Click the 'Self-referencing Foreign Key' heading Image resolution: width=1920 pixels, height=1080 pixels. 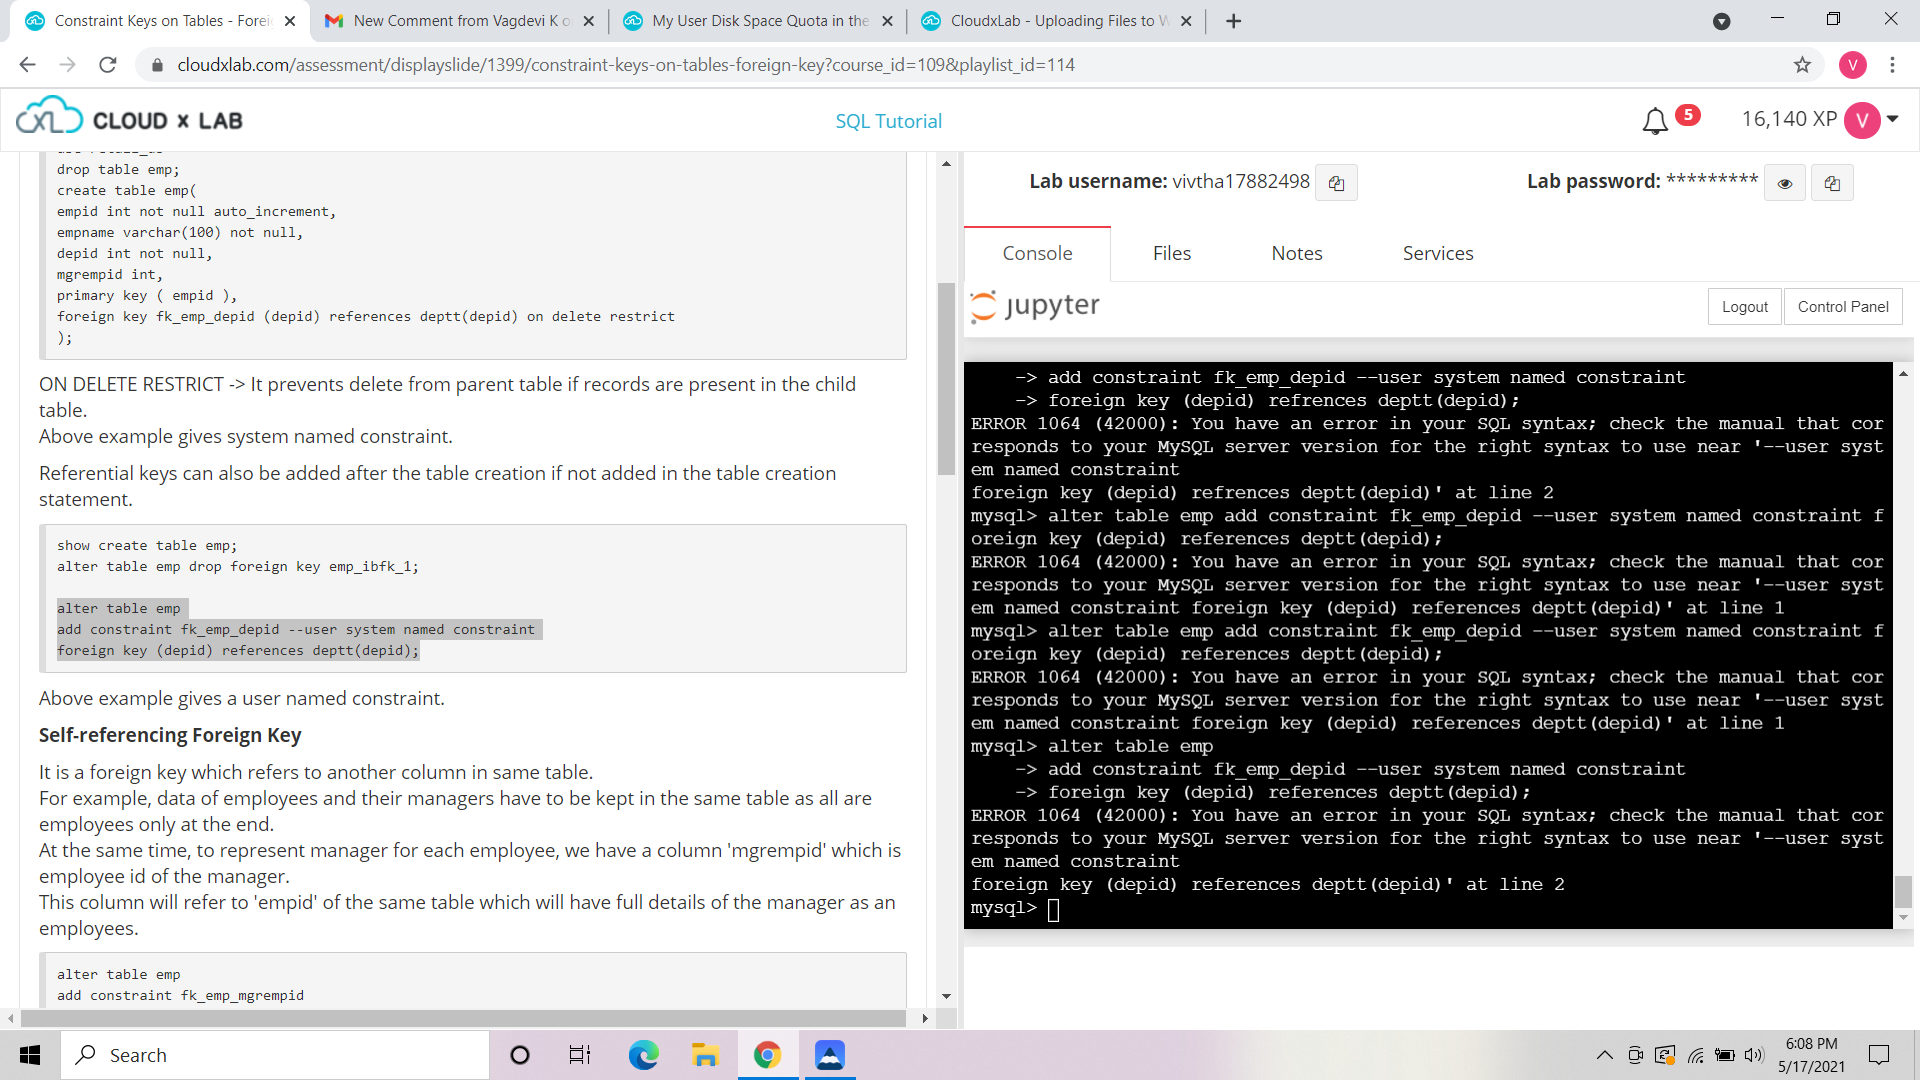170,735
